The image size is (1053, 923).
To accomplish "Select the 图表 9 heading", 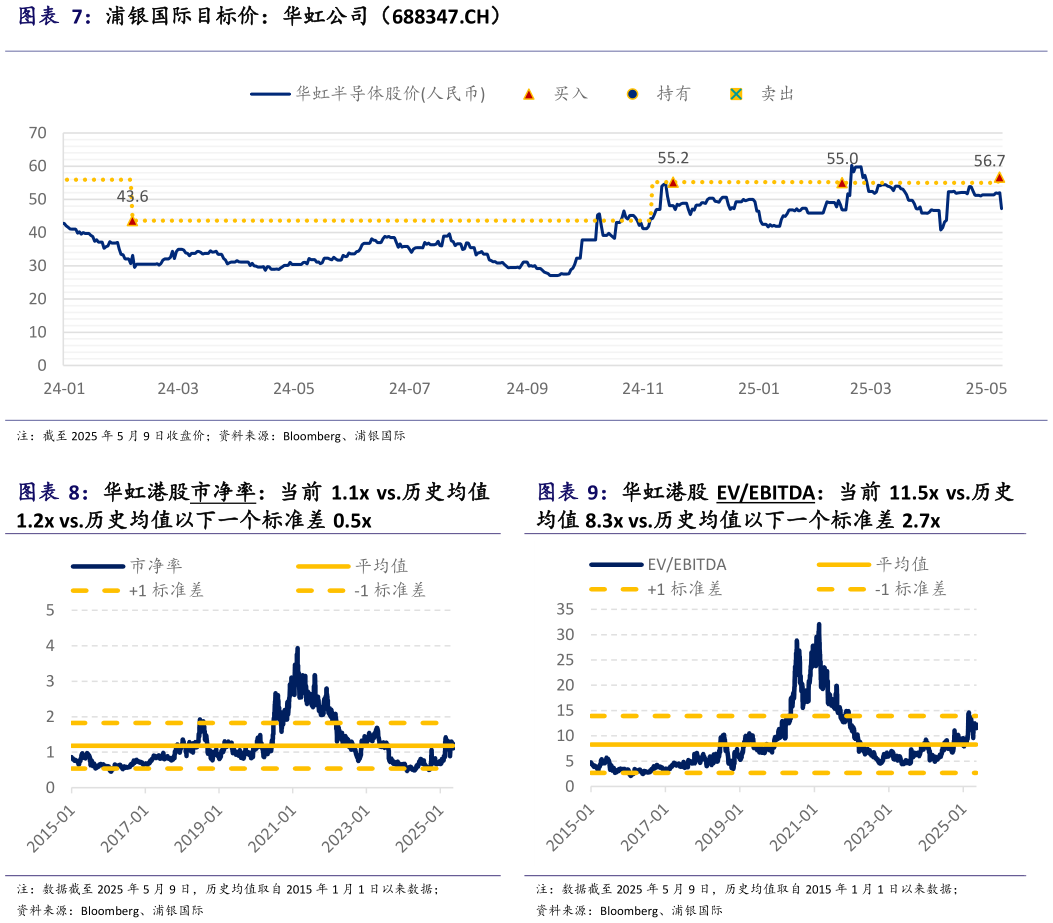I will pos(573,492).
